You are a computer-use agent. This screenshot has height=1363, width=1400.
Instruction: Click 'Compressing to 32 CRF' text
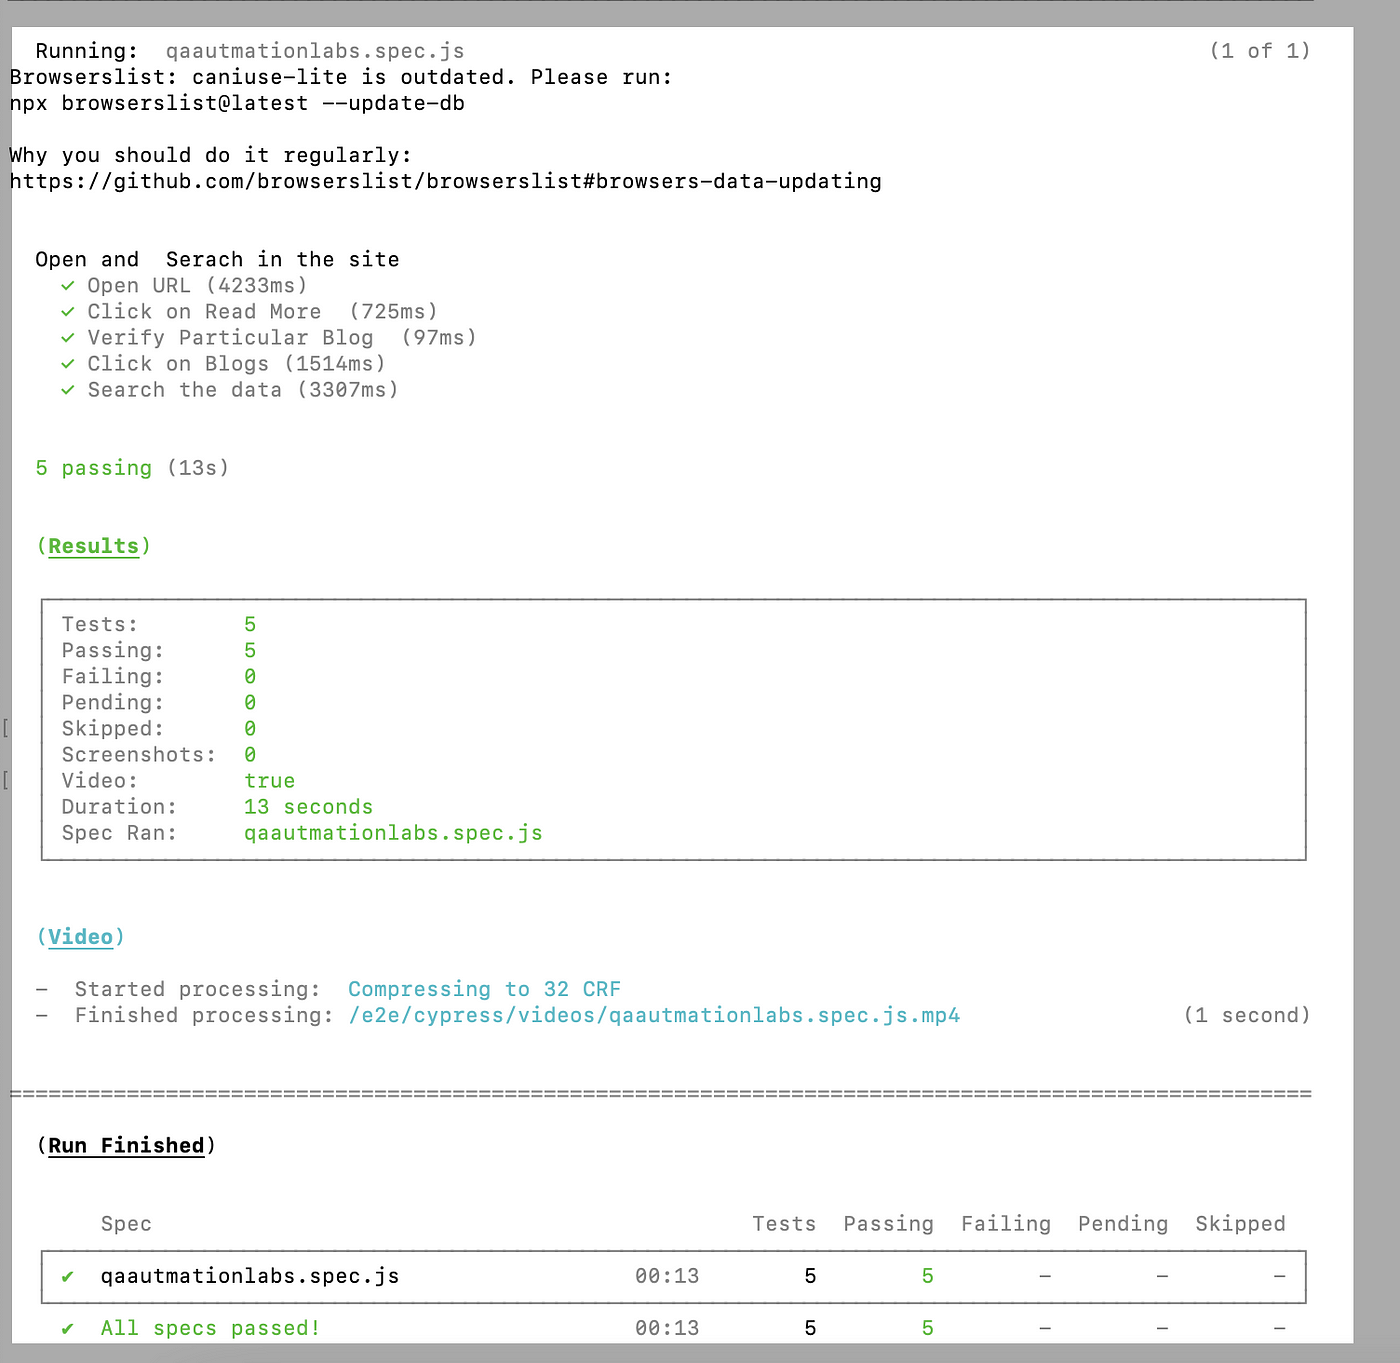click(485, 989)
